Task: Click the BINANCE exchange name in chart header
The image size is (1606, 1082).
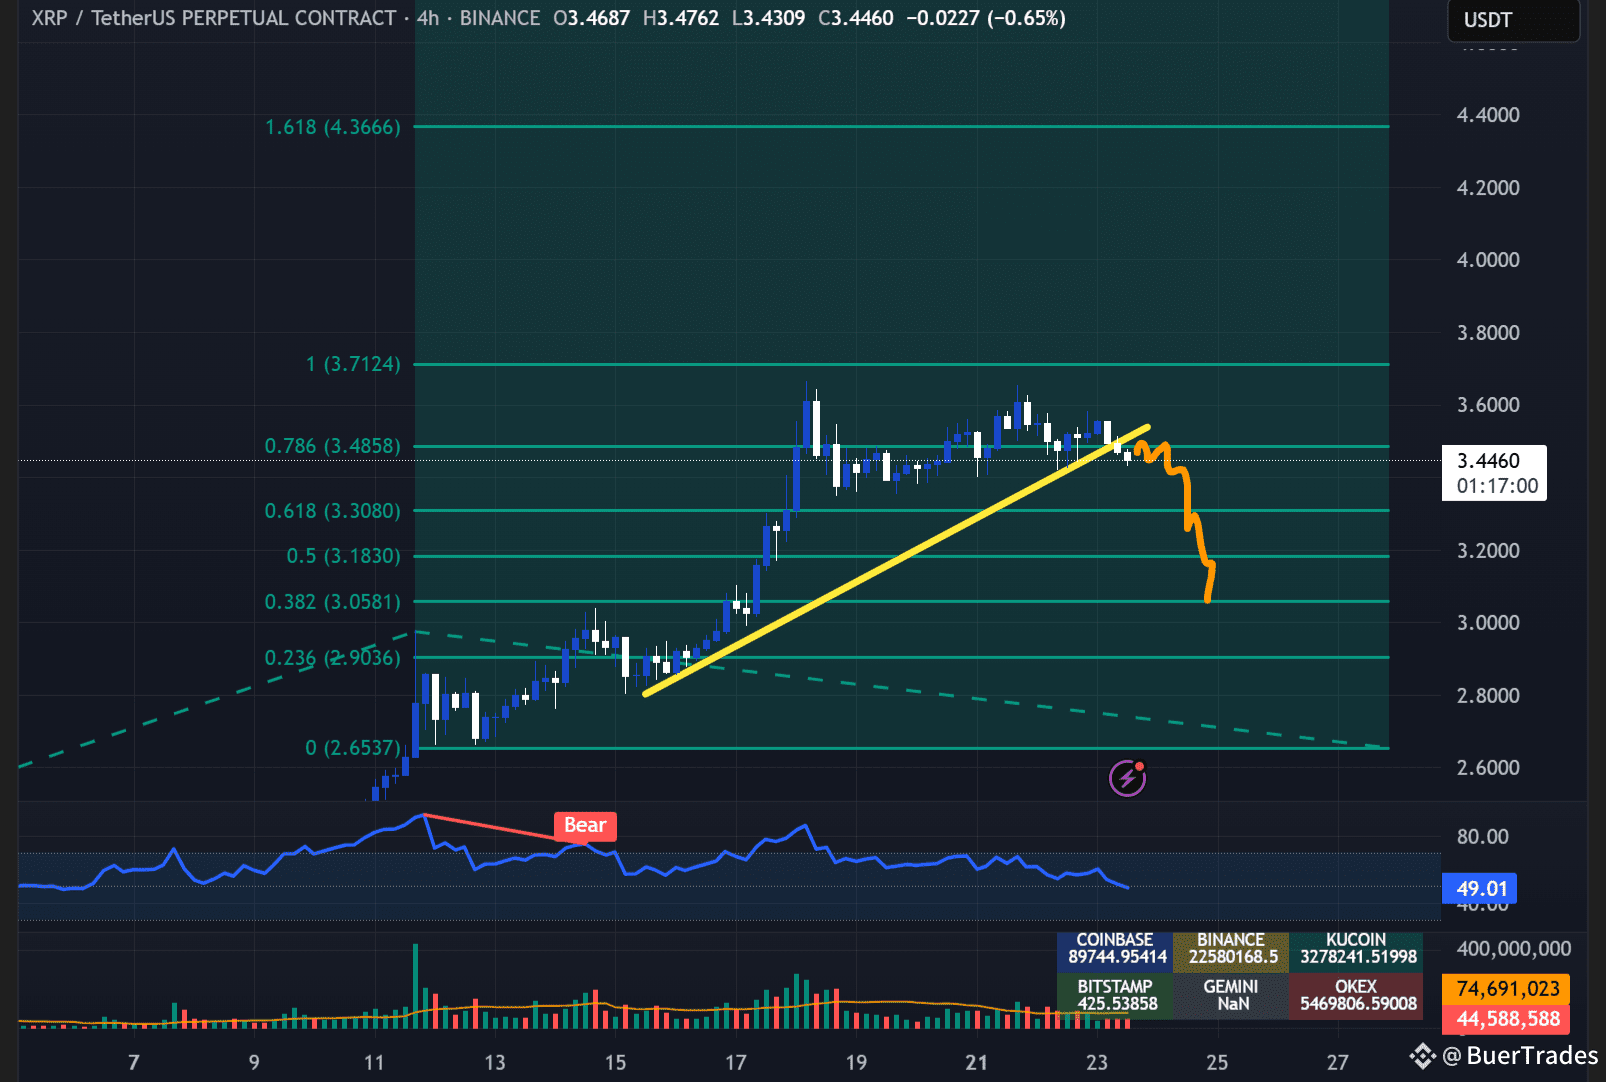Action: tap(499, 18)
